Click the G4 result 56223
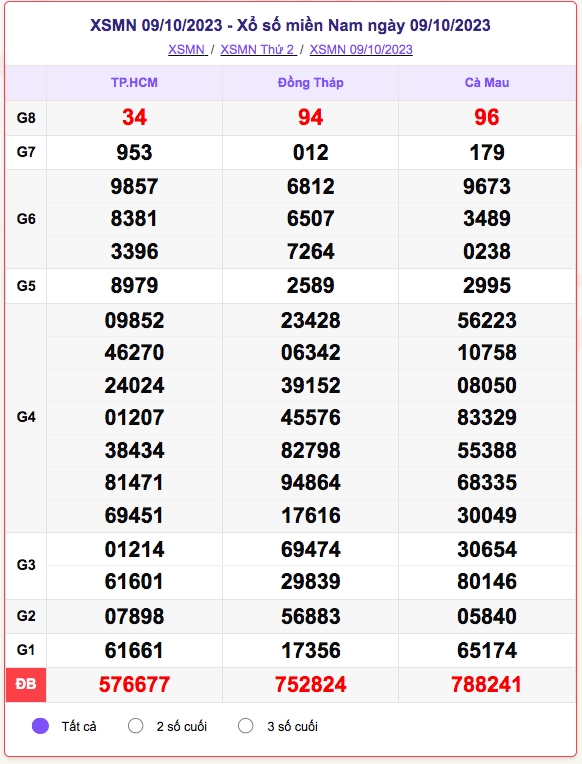Viewport: 582px width, 764px height. (487, 321)
